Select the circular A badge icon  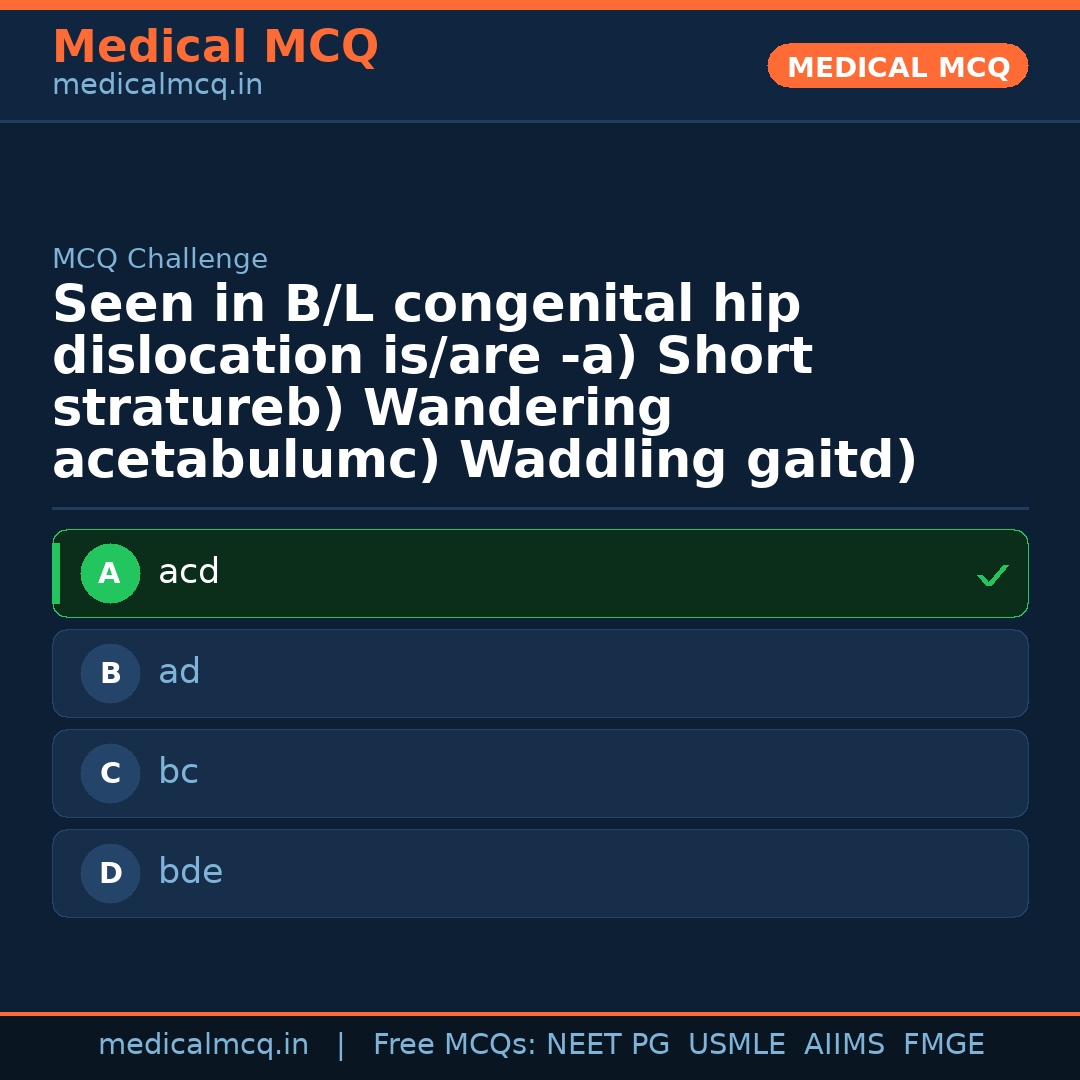click(x=110, y=573)
